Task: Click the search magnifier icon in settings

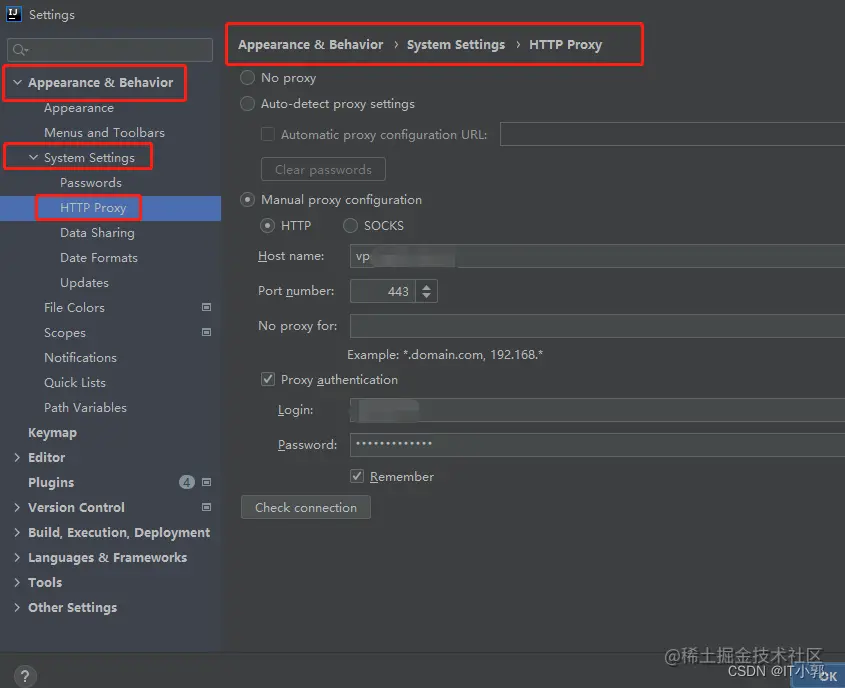Action: 18,50
